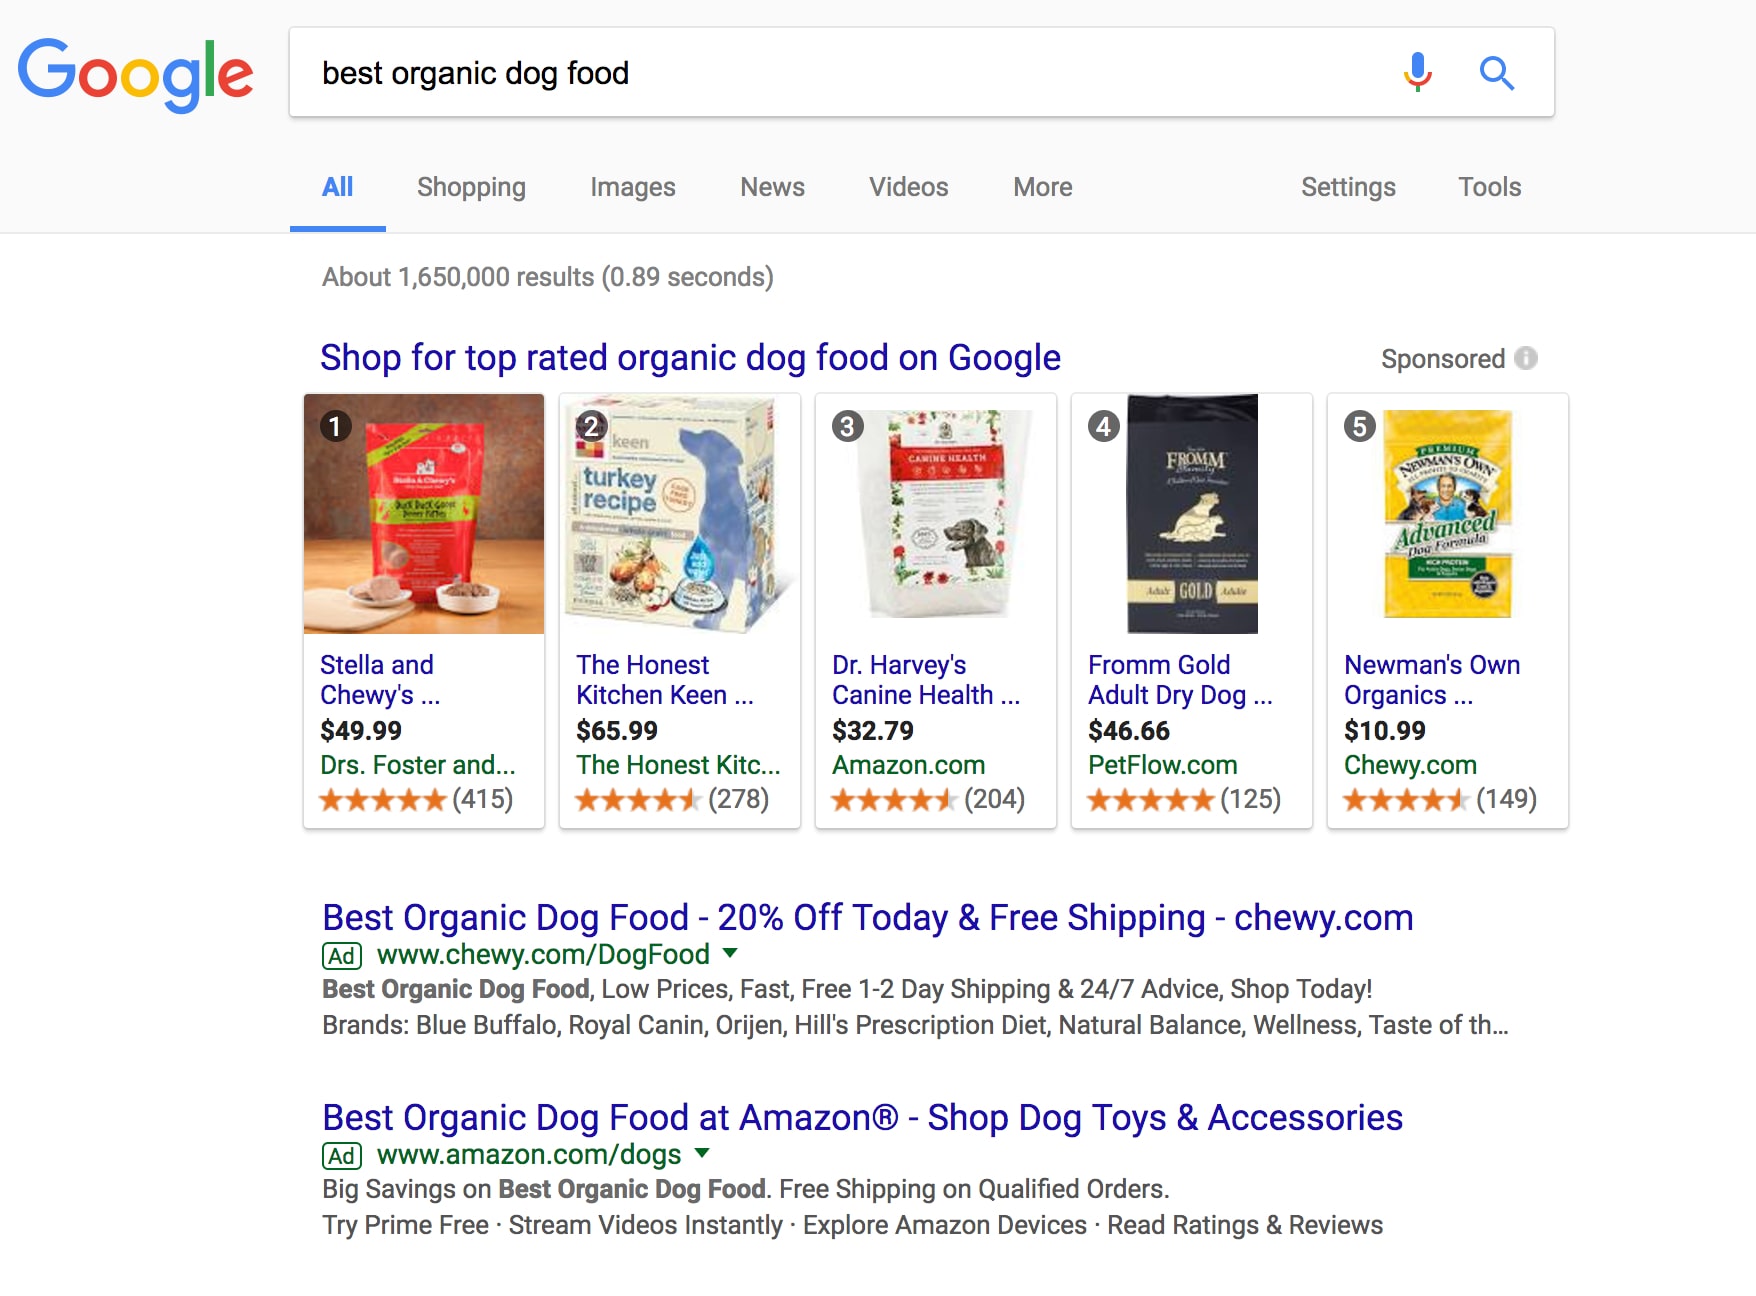Click the www.chewy.com/DogFood URL
The height and width of the screenshot is (1296, 1756).
(x=543, y=955)
